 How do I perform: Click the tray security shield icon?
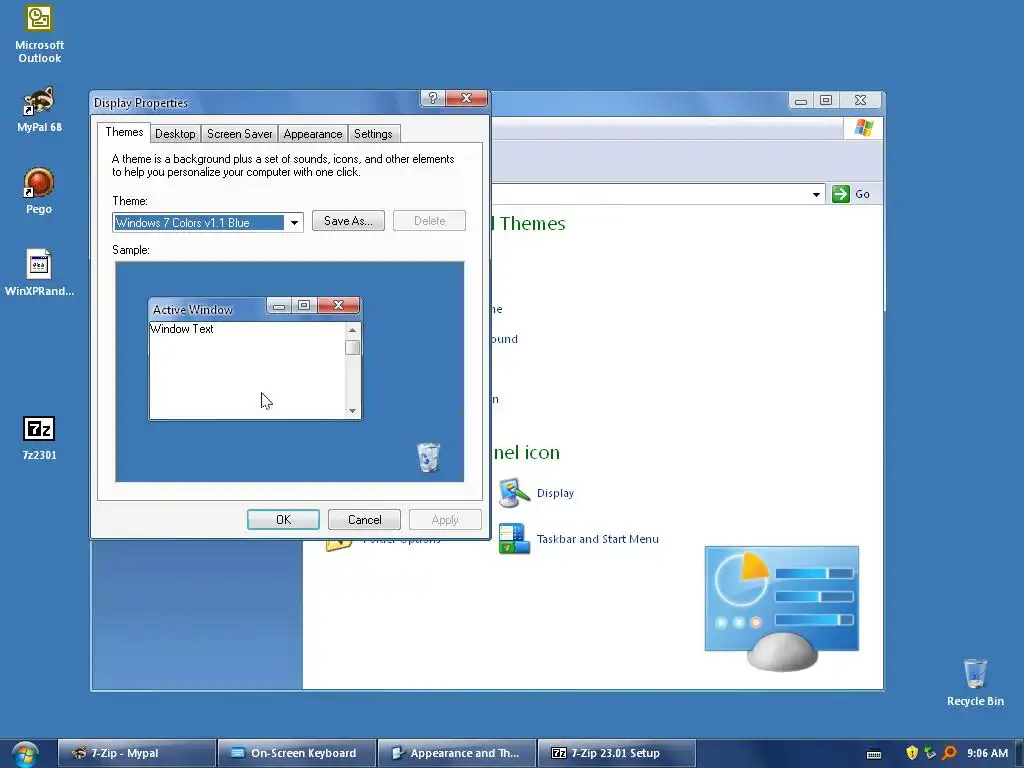(912, 753)
